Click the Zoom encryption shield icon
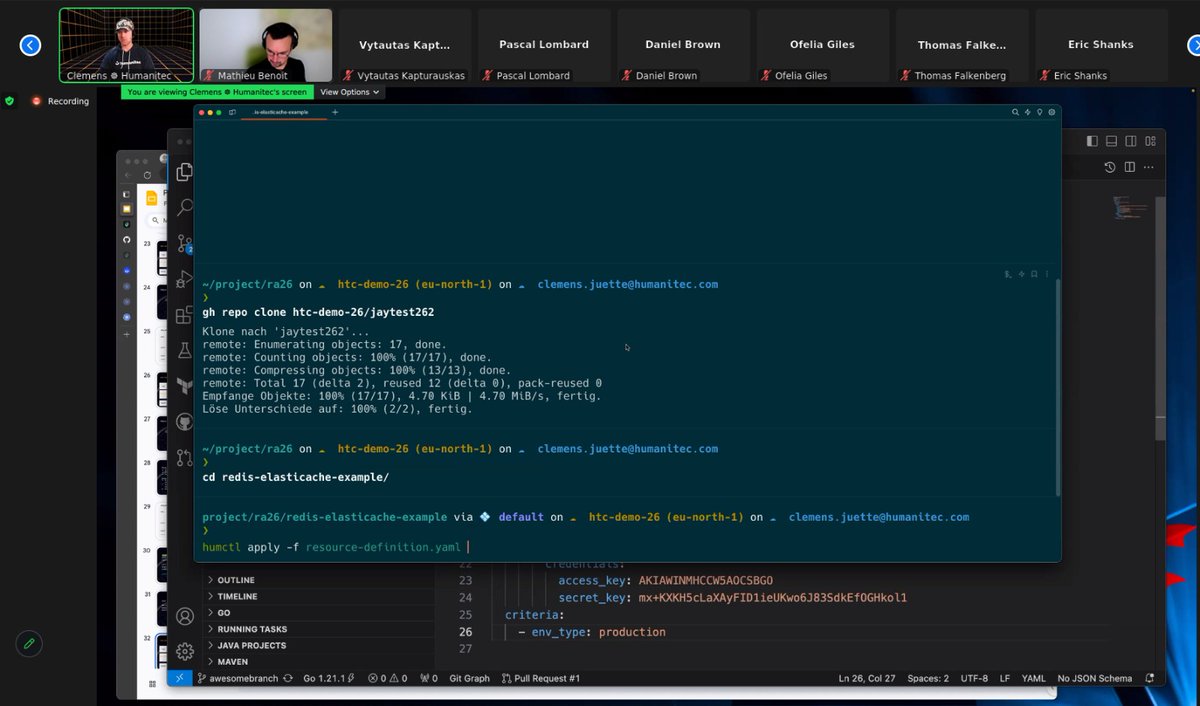Screen dimensions: 1200x706 click(x=9, y=101)
